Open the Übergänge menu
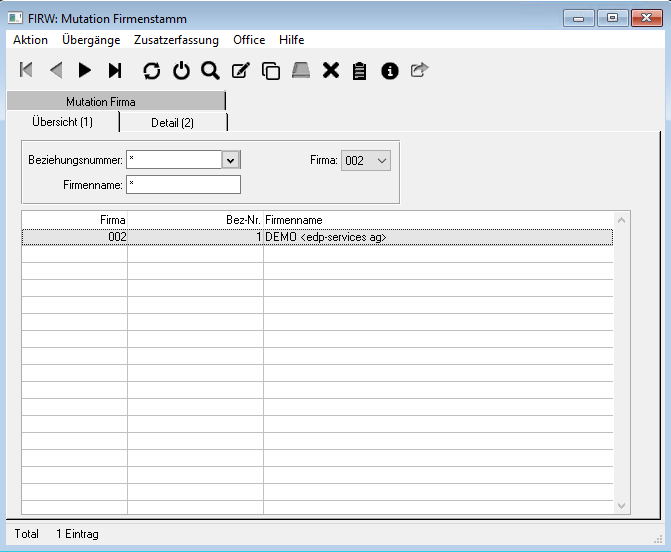671x552 pixels. [91, 40]
